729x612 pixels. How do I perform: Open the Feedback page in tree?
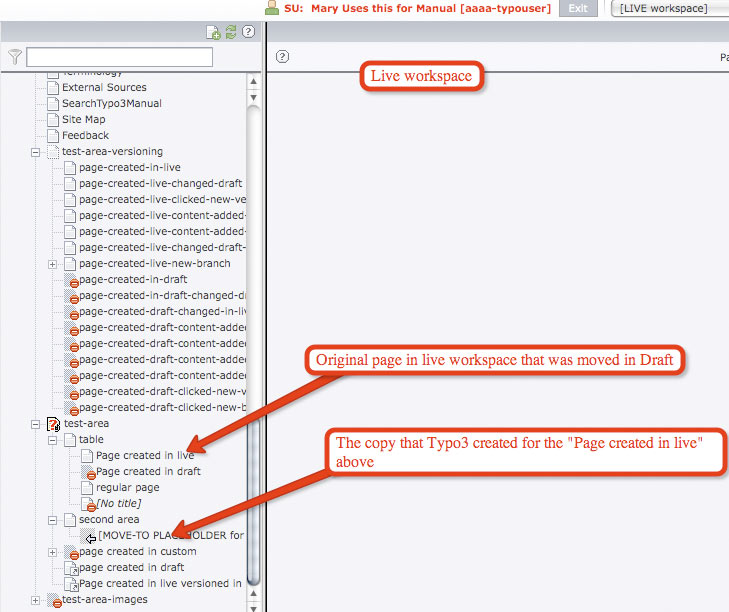85,135
